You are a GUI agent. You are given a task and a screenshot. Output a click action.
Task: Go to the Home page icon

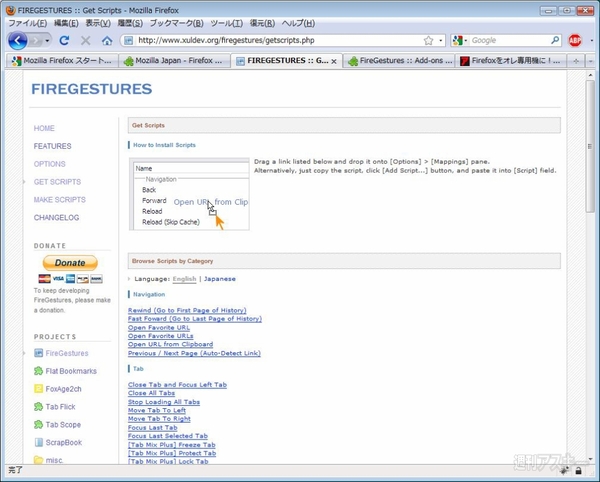pos(107,40)
